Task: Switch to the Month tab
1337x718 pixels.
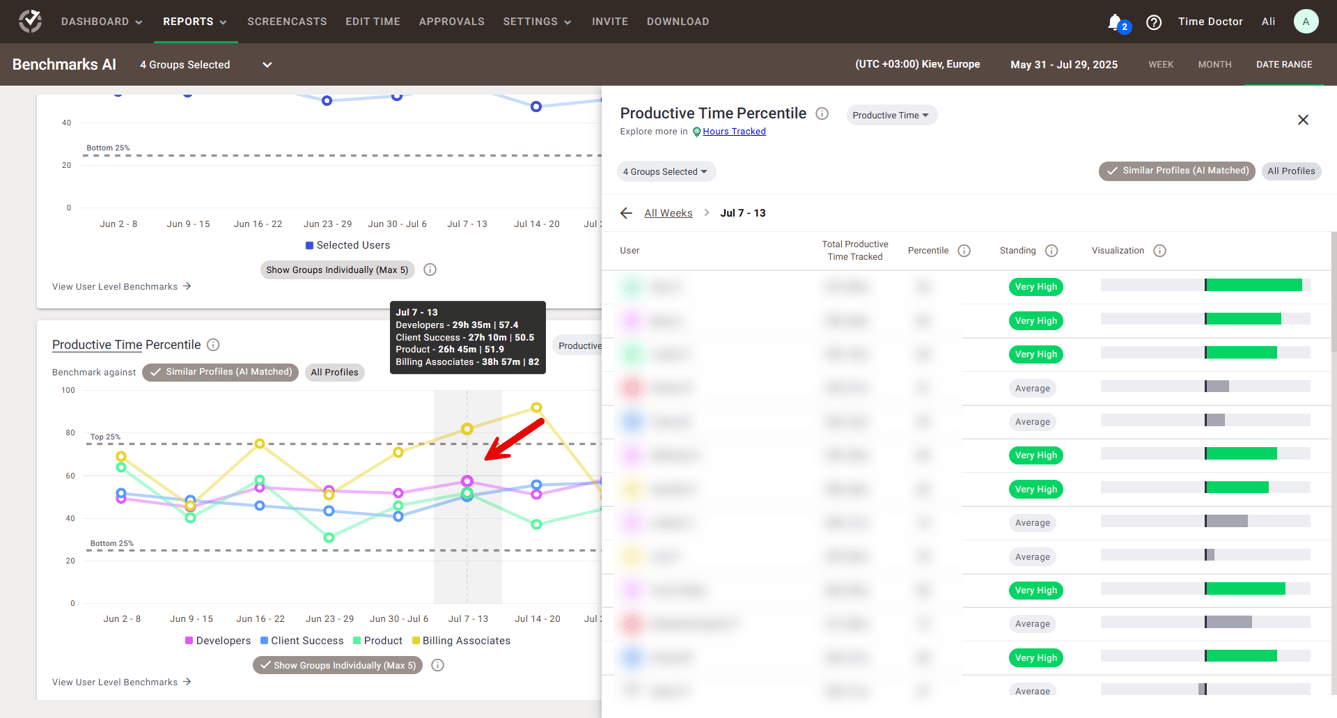Action: tap(1214, 64)
